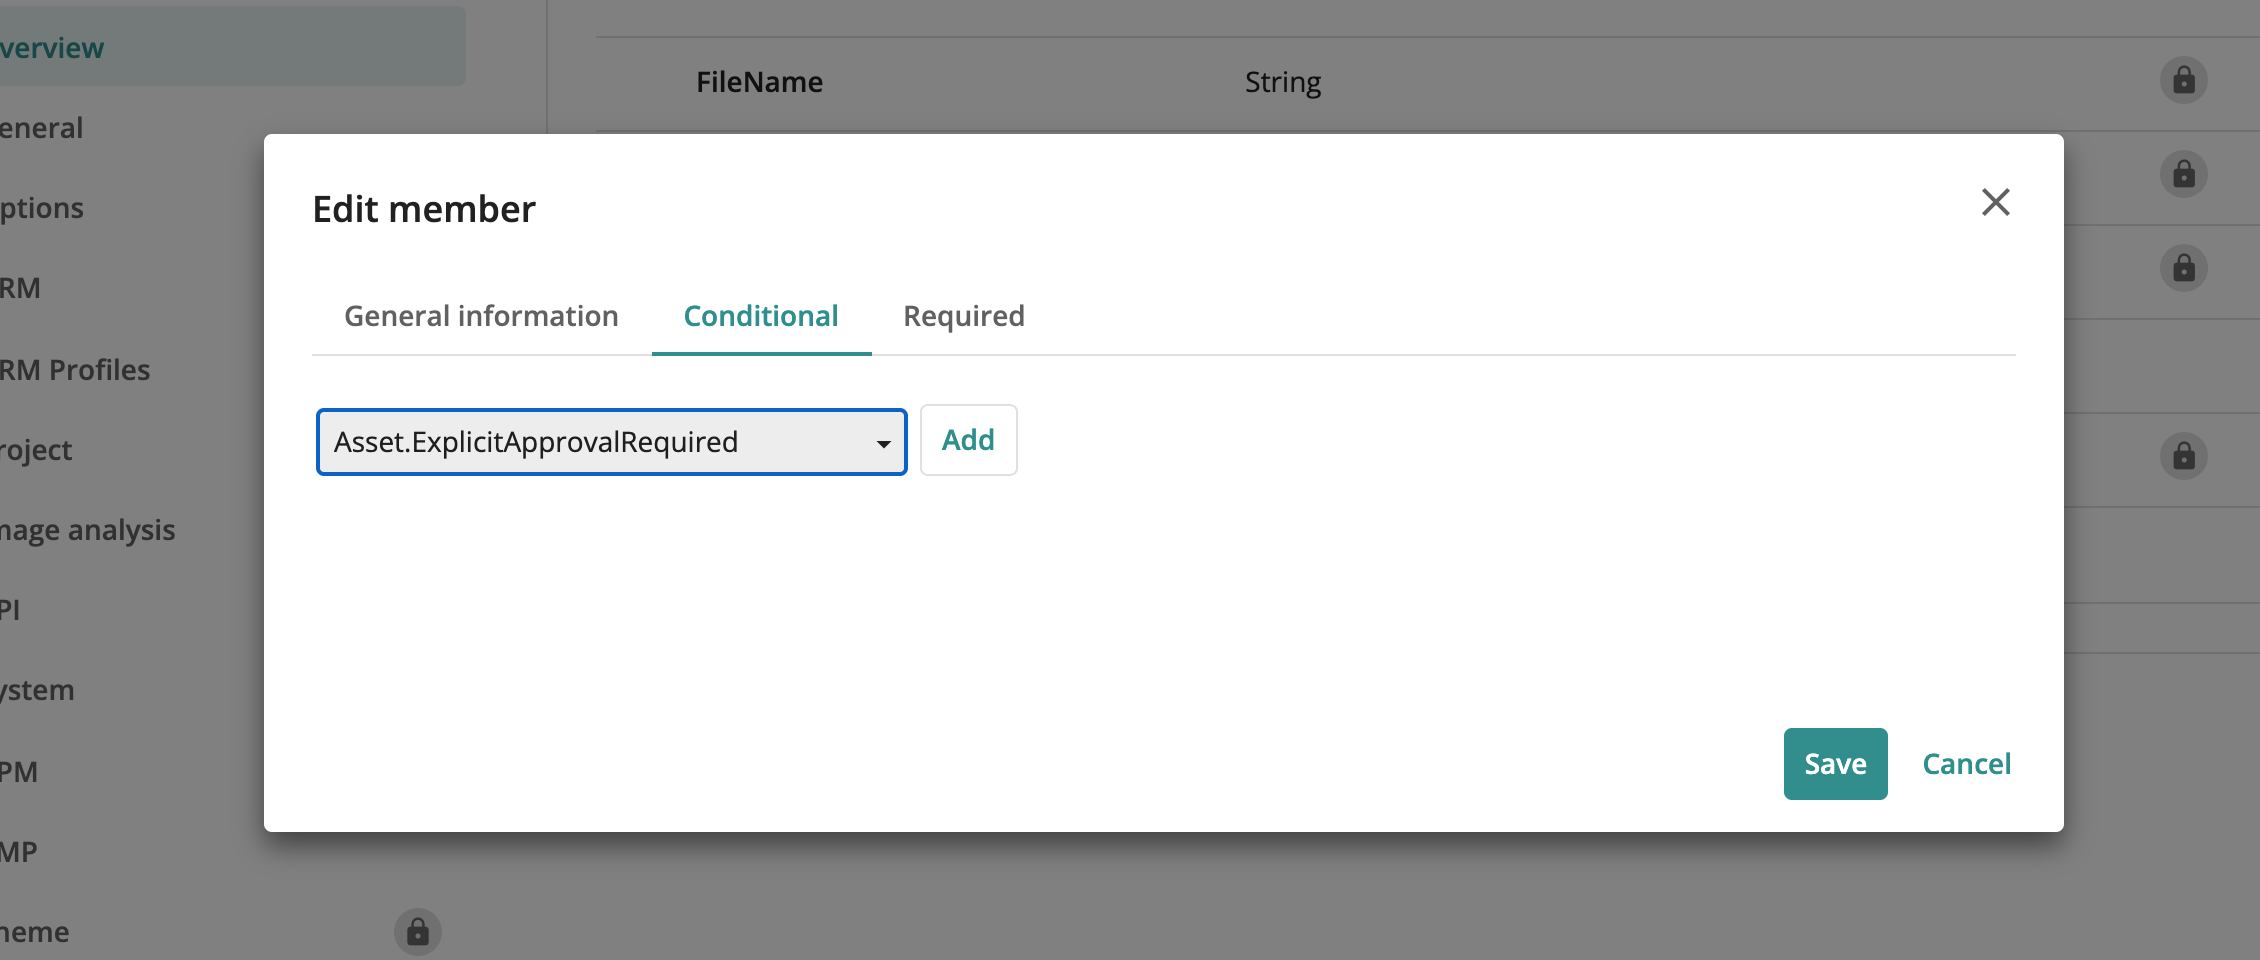
Task: Open the Overview sidebar item
Action: 232,47
